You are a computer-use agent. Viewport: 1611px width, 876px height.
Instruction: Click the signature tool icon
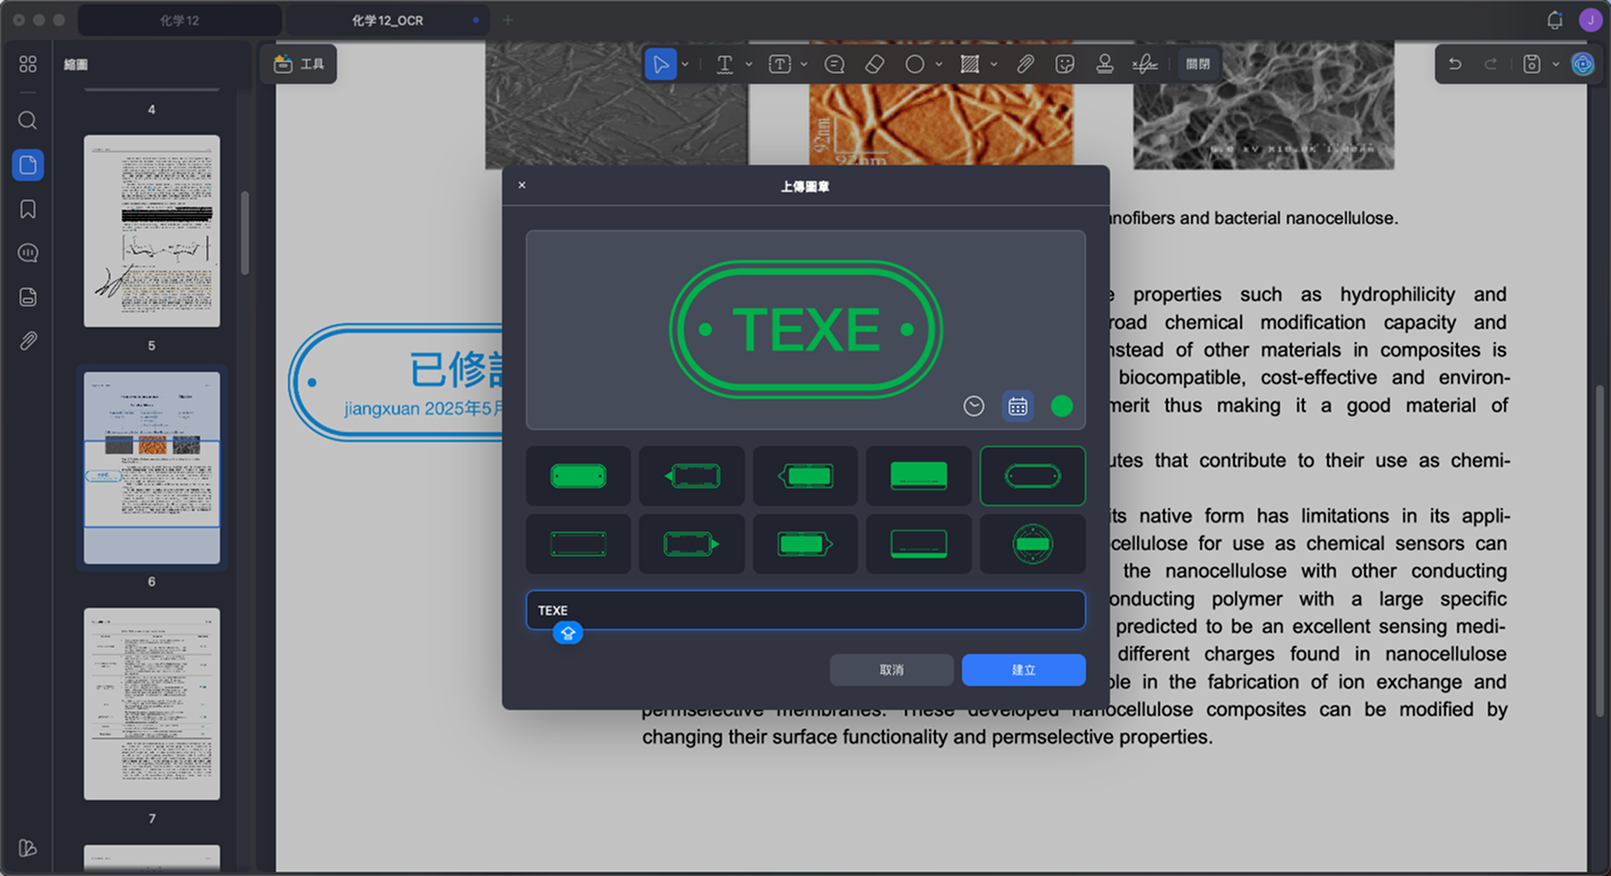click(x=1145, y=64)
